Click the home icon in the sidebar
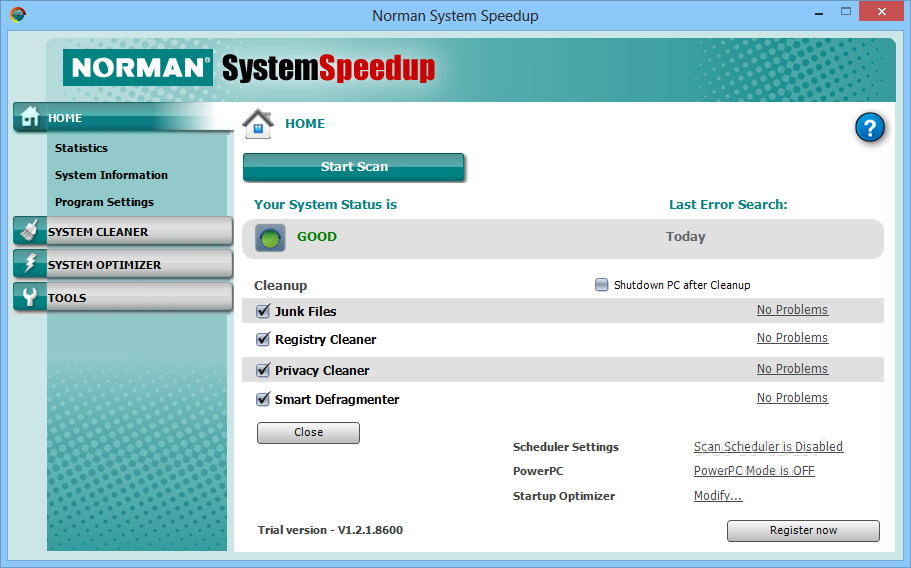Image resolution: width=911 pixels, height=568 pixels. click(30, 117)
